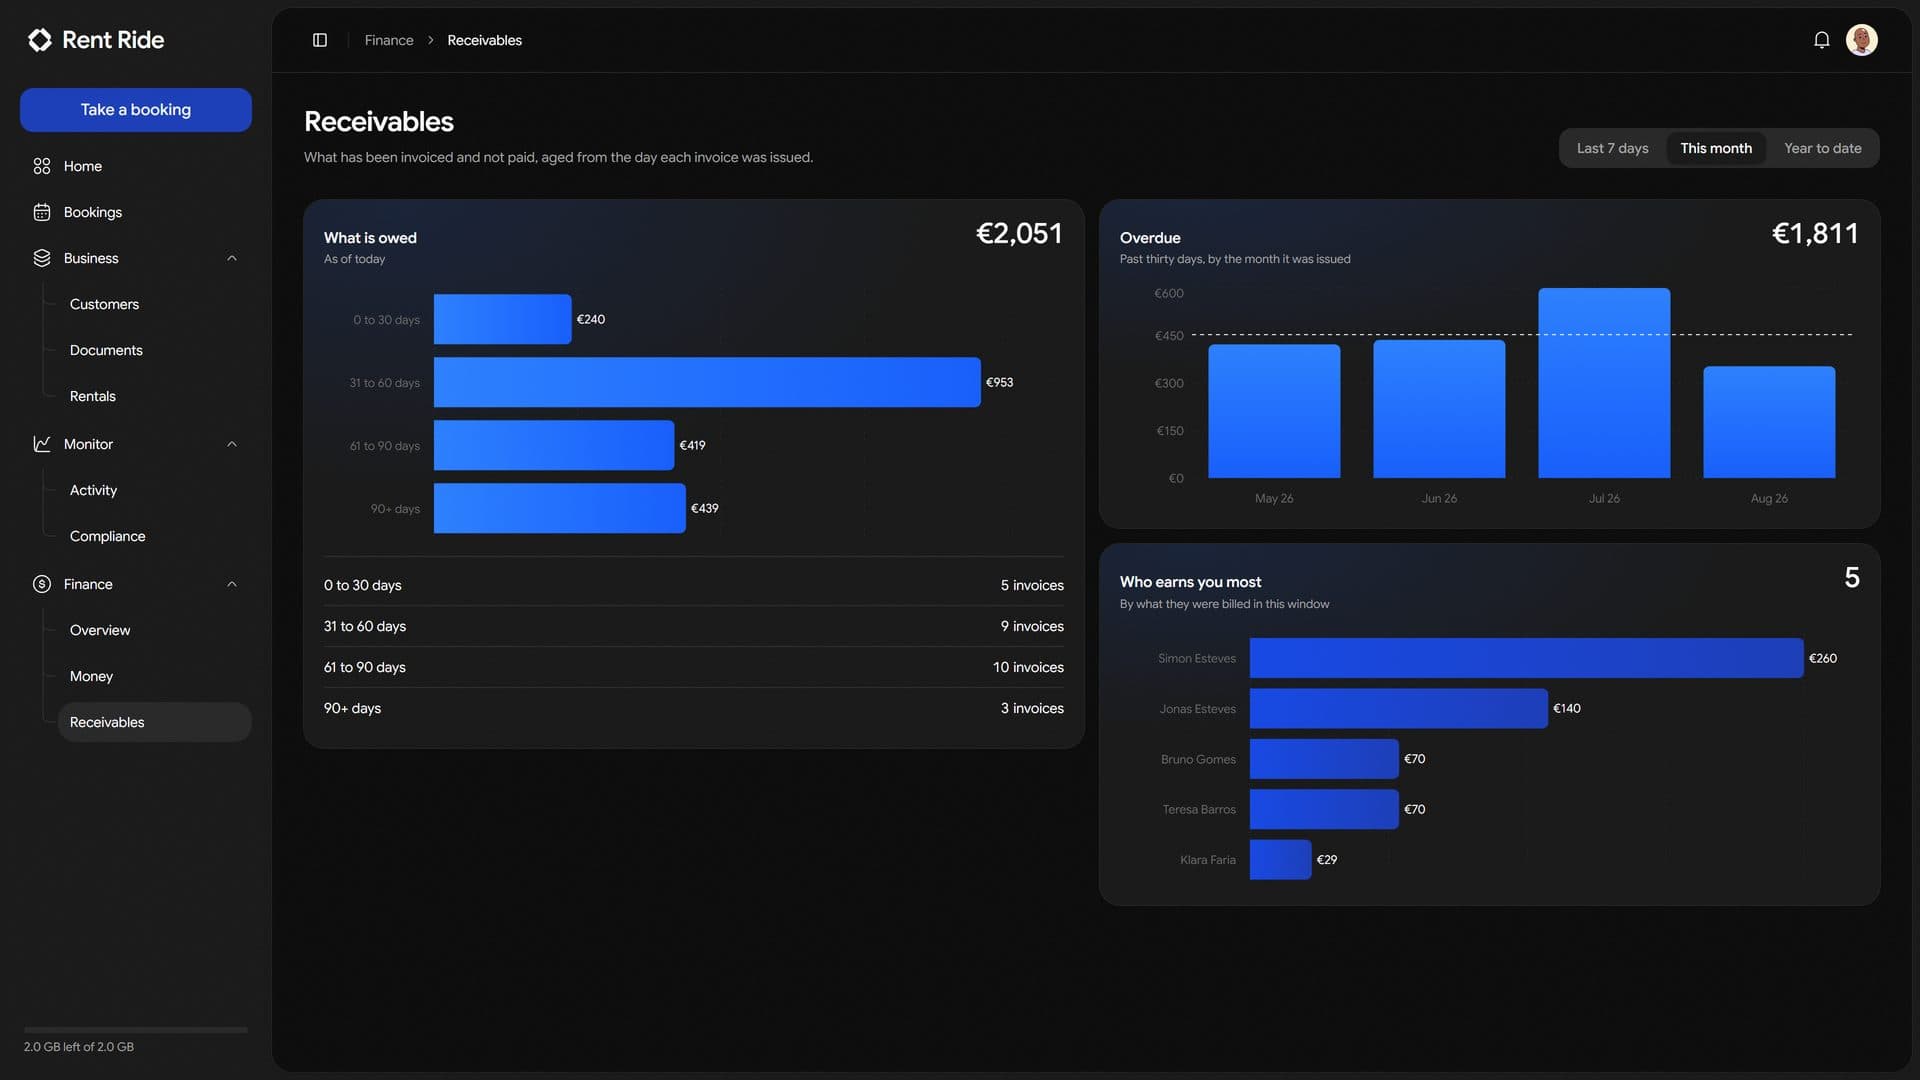Image resolution: width=1920 pixels, height=1080 pixels.
Task: Click the 'Jonas Esteves' label
Action: pos(1197,709)
